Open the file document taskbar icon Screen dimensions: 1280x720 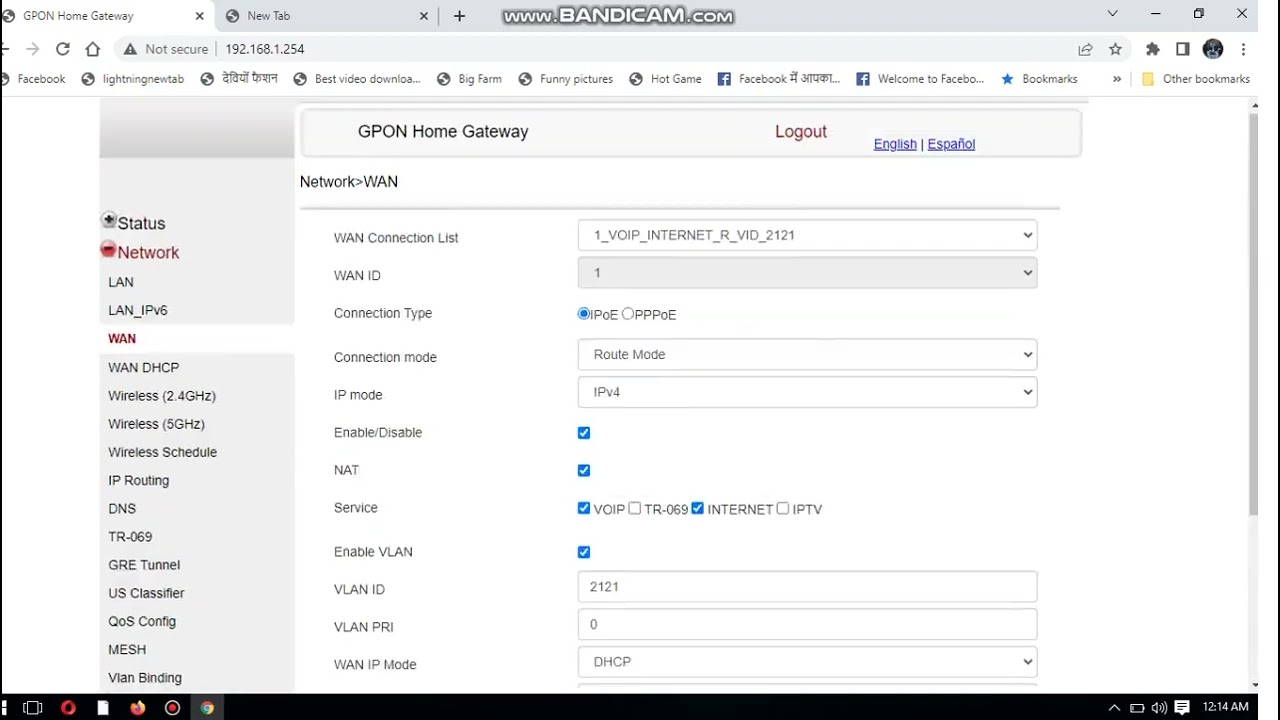point(103,708)
